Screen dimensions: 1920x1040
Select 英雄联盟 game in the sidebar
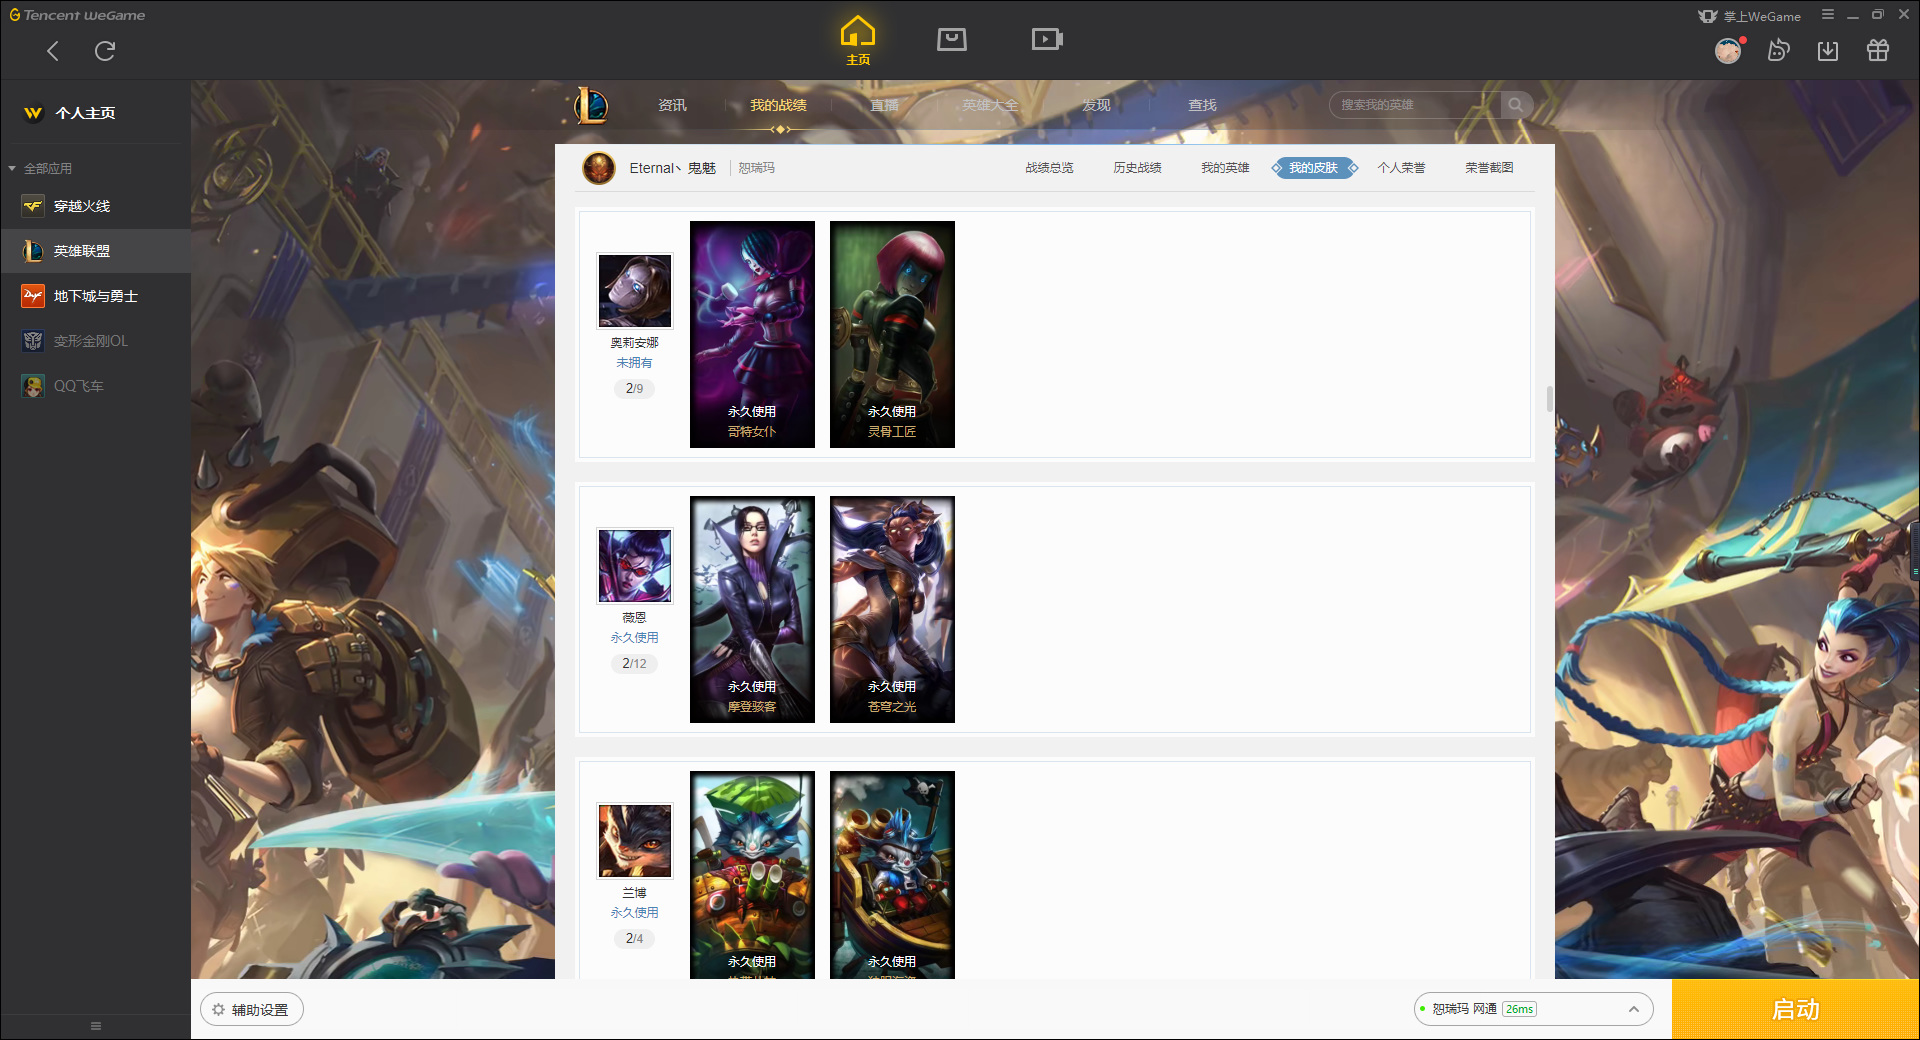(x=95, y=251)
